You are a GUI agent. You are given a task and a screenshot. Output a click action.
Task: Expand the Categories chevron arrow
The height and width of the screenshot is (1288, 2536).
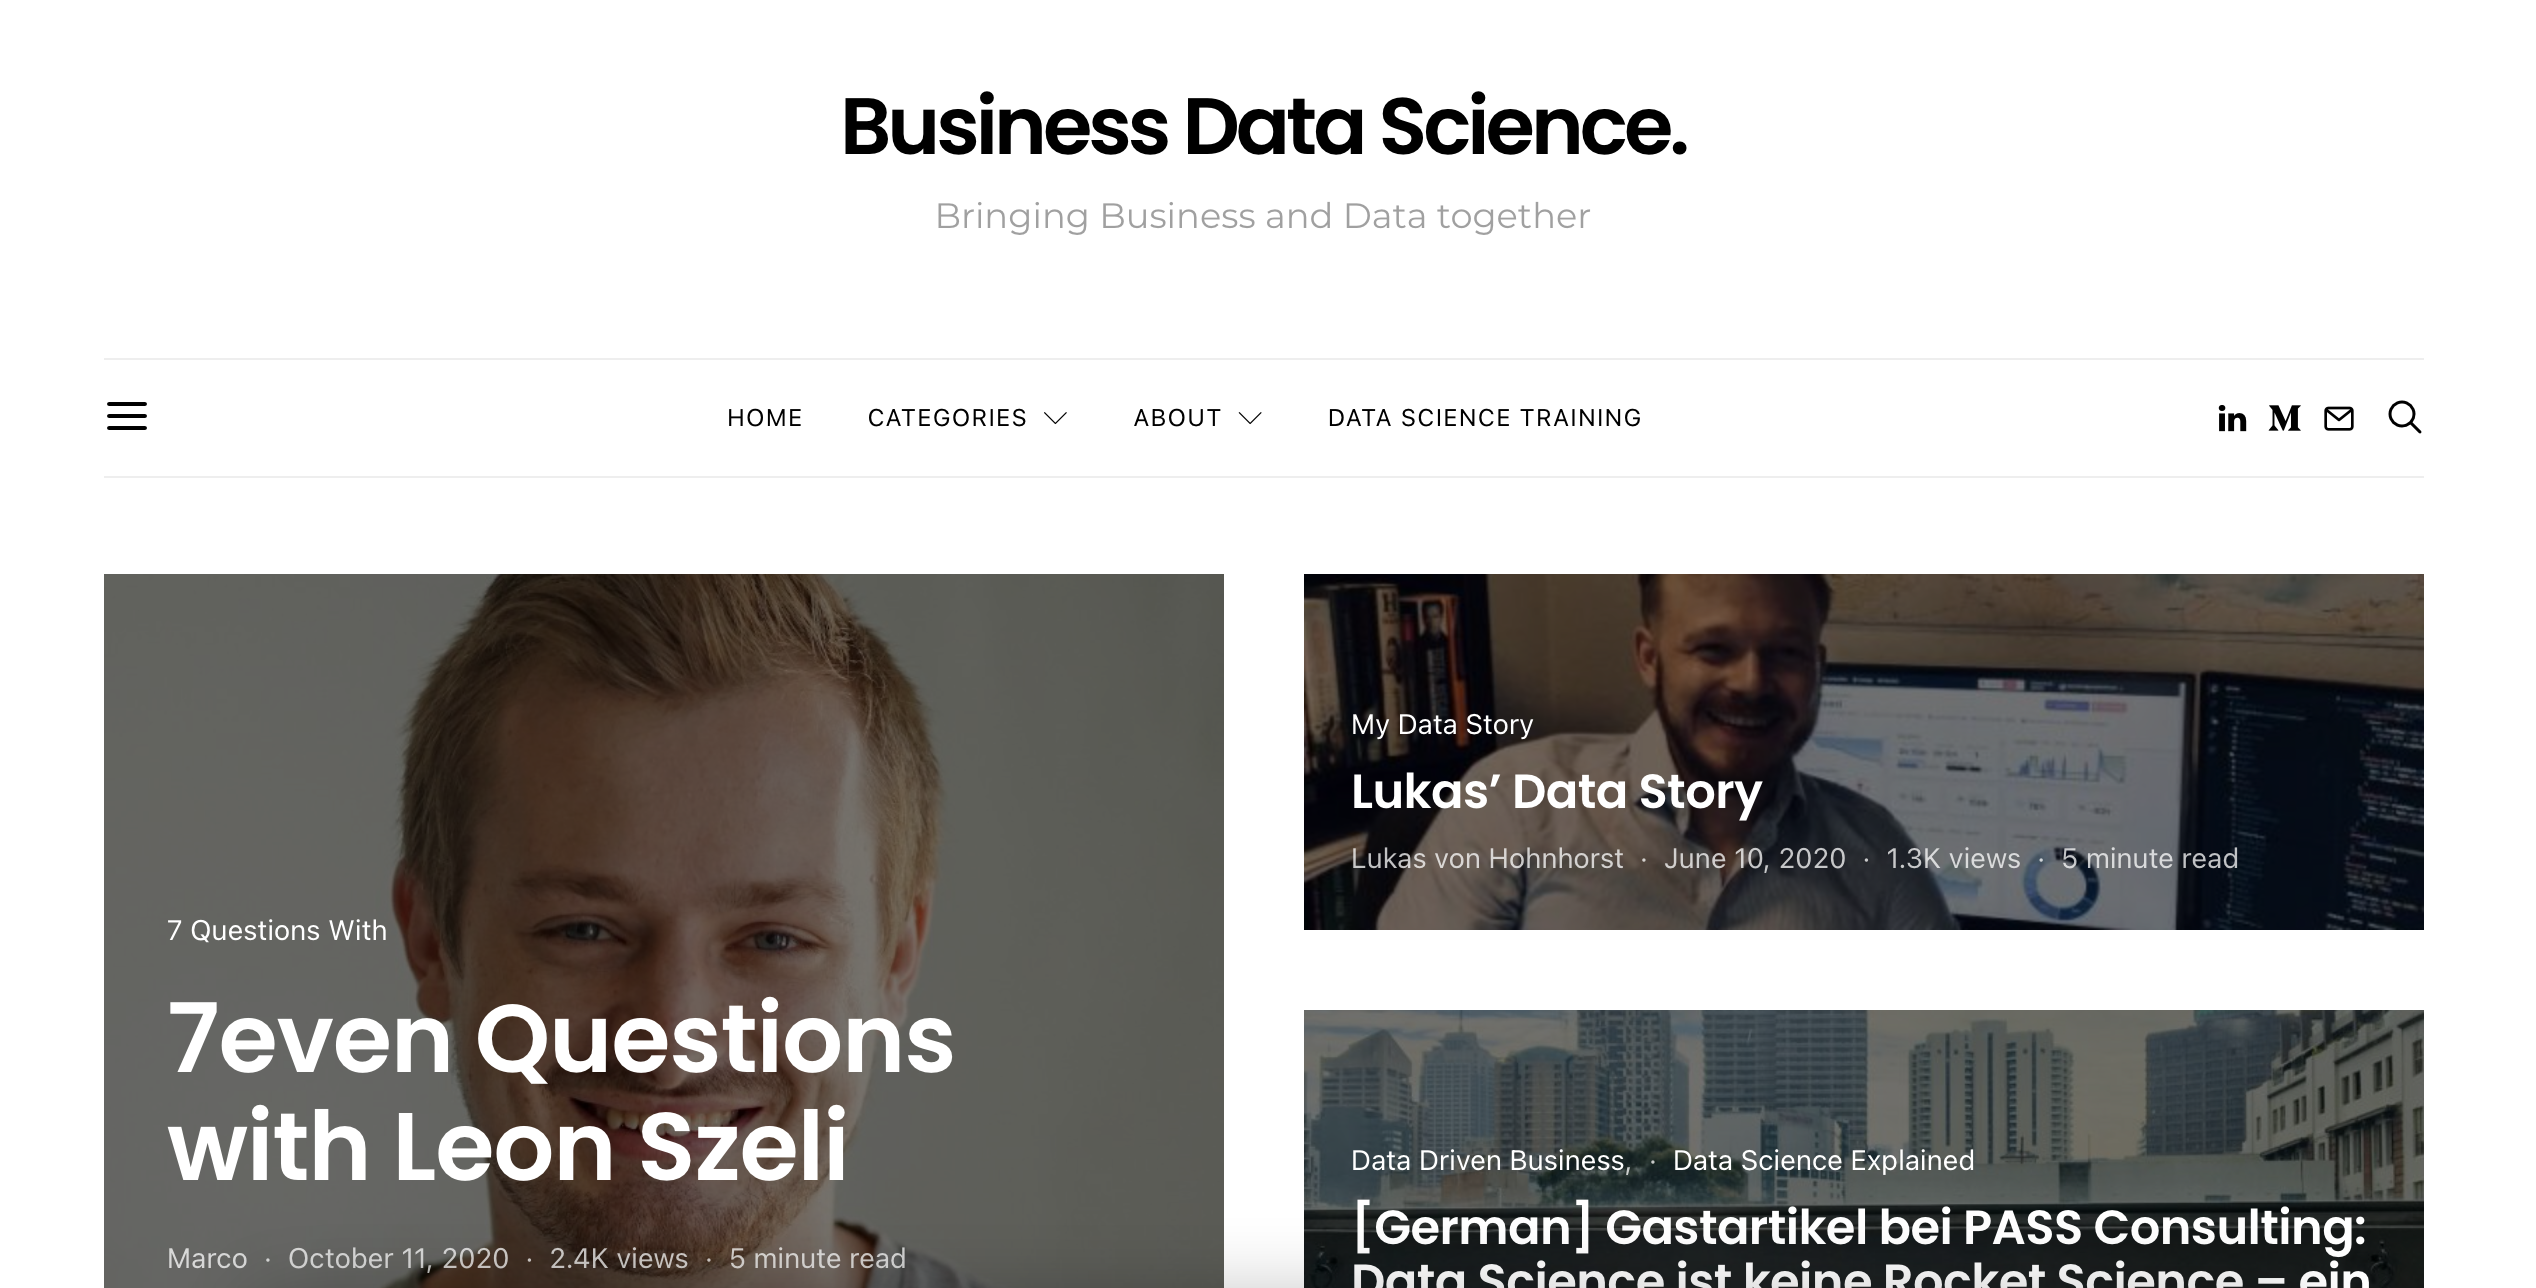tap(1055, 418)
